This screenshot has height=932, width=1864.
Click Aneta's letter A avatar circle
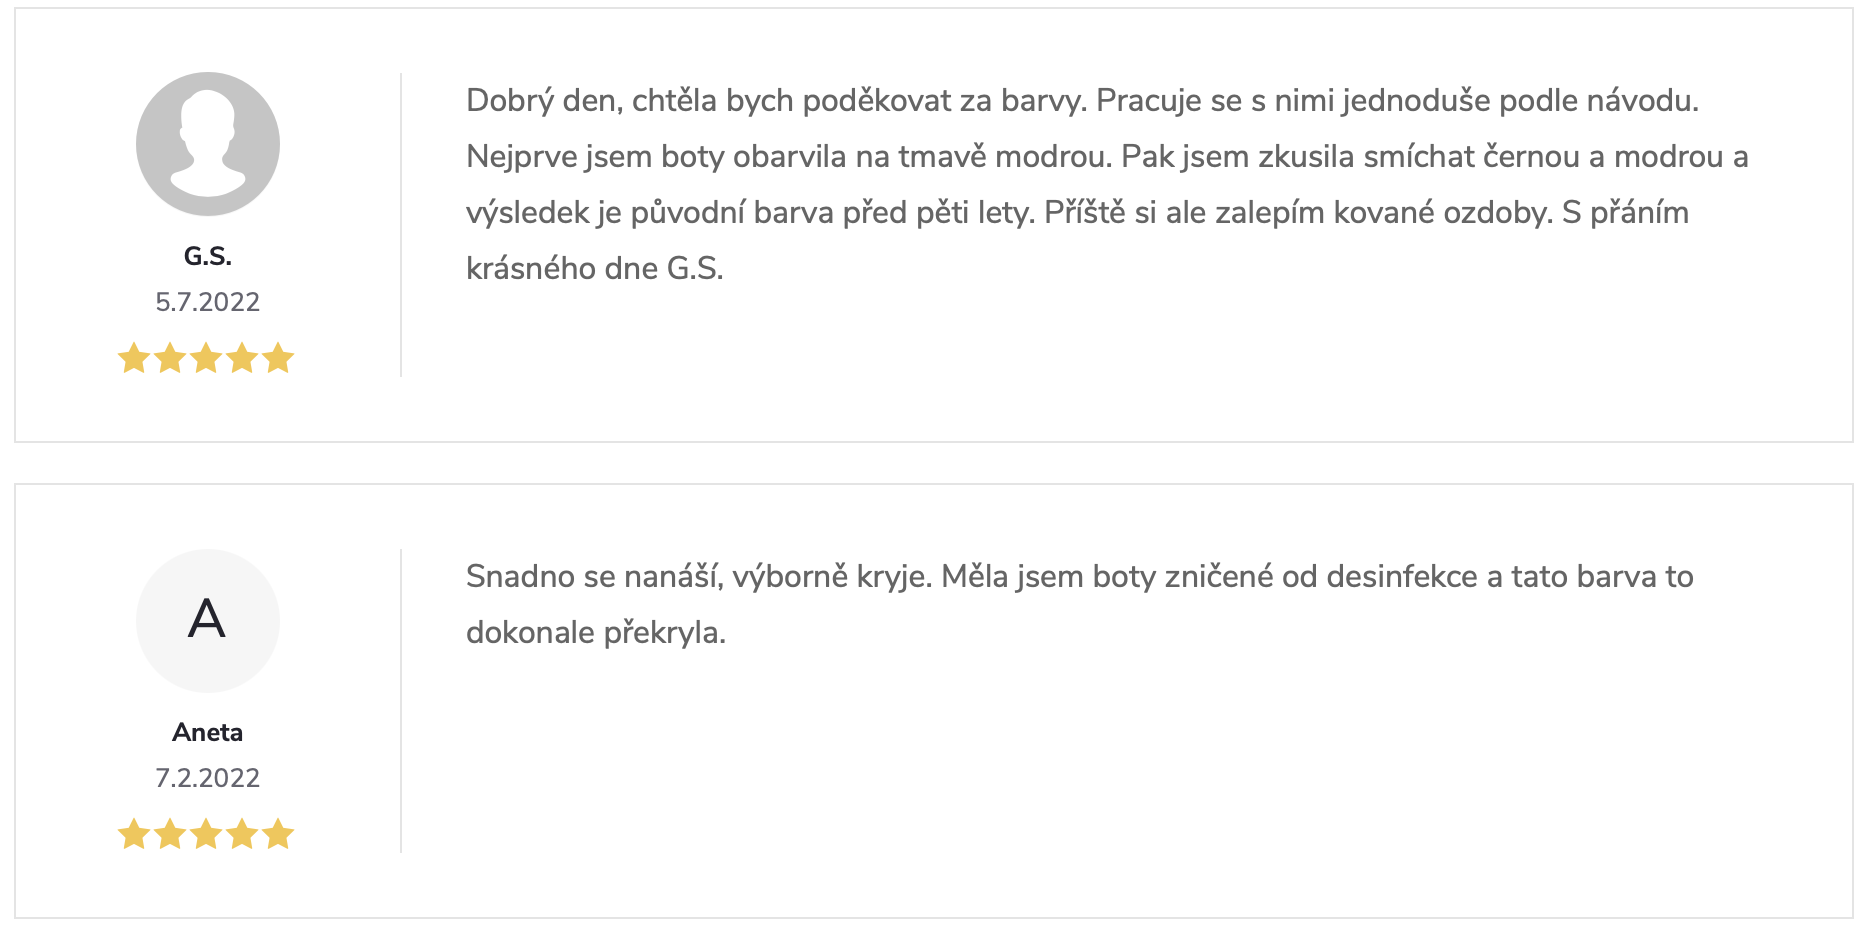coord(208,620)
